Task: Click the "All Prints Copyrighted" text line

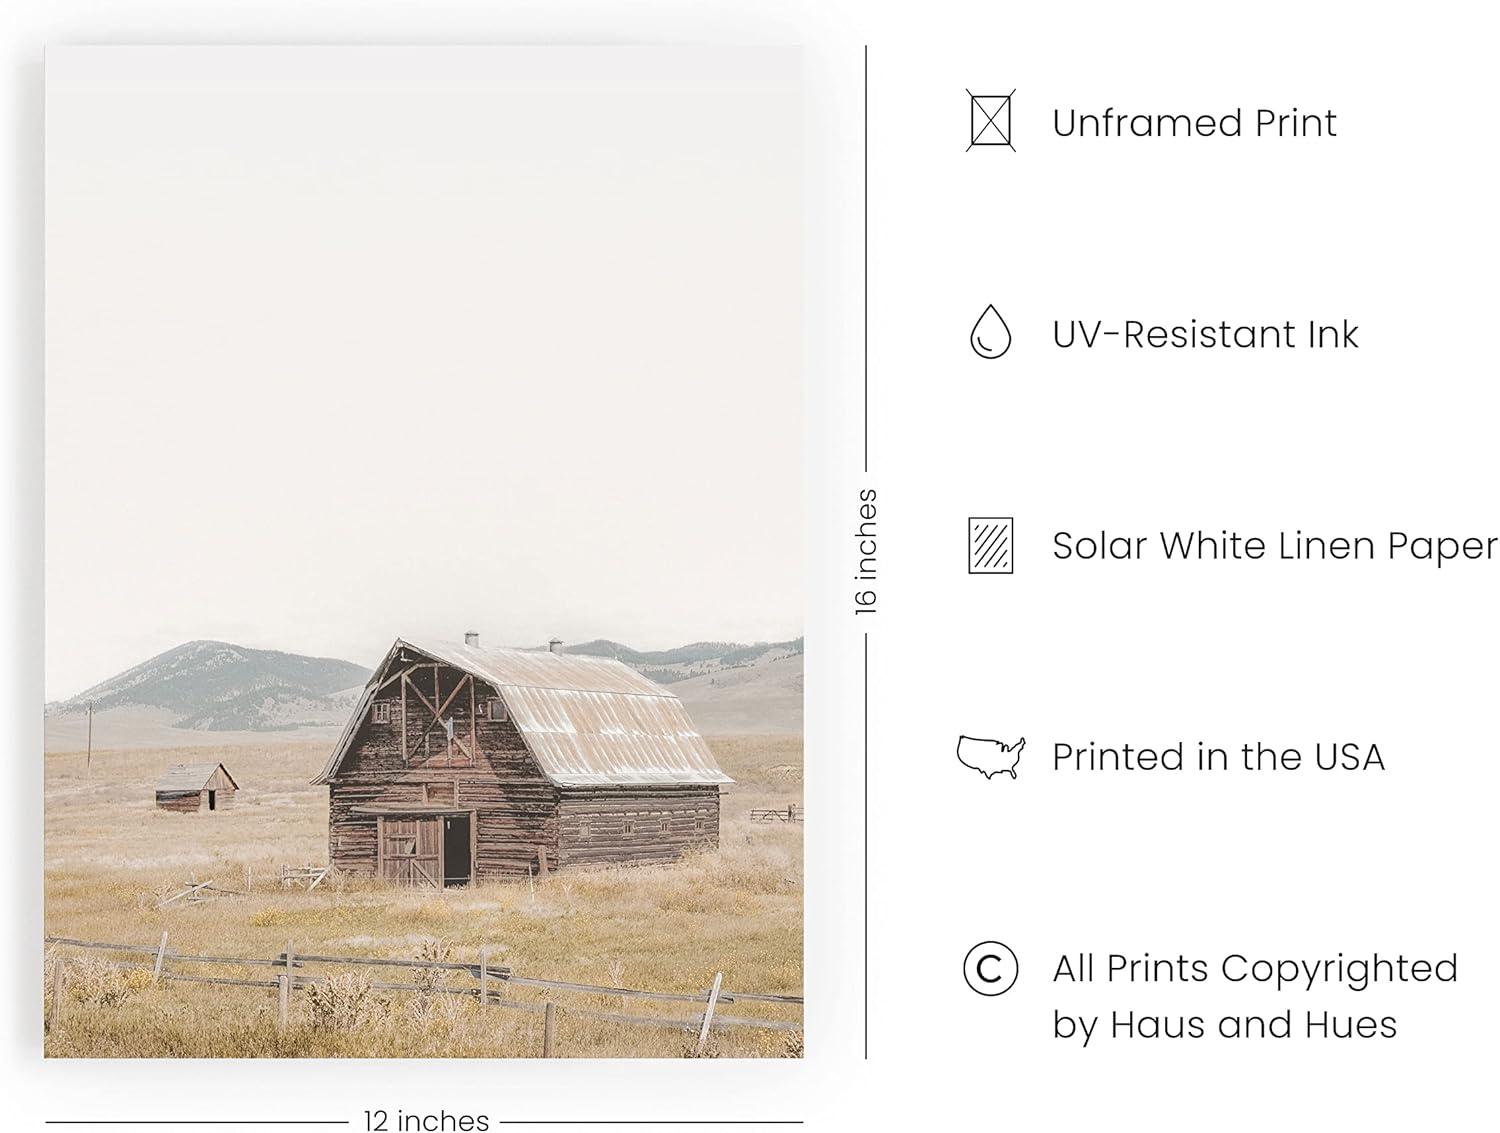Action: (1255, 968)
